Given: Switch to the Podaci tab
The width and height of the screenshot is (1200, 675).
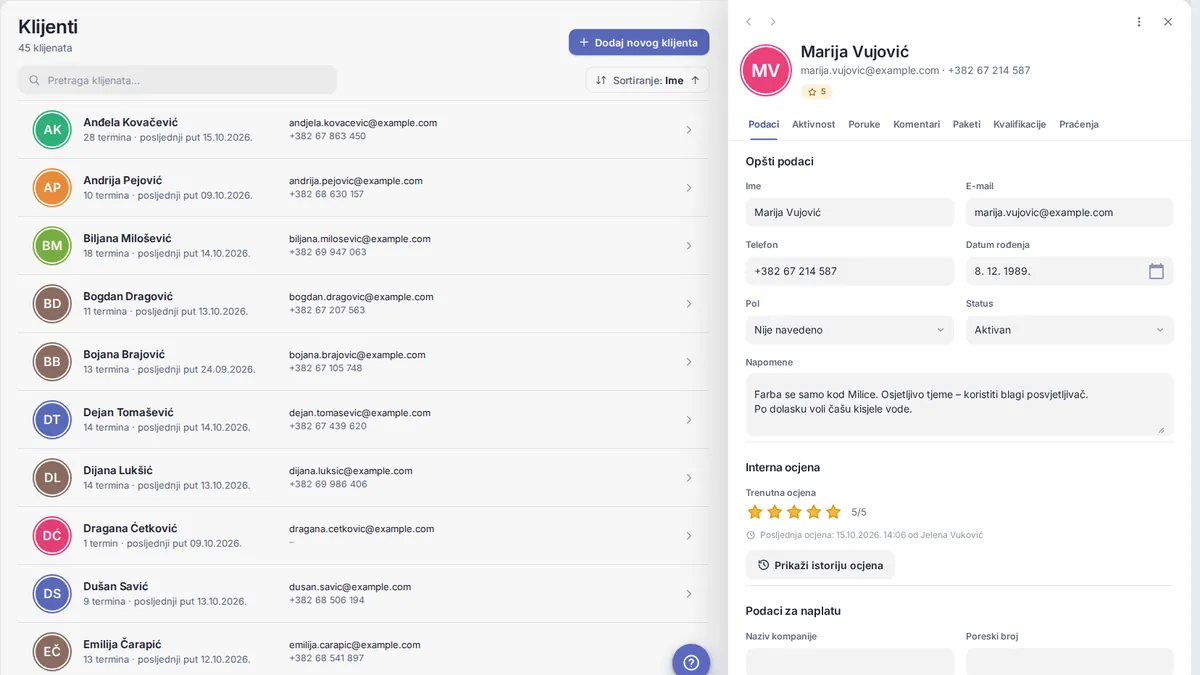Looking at the screenshot, I should (x=764, y=124).
